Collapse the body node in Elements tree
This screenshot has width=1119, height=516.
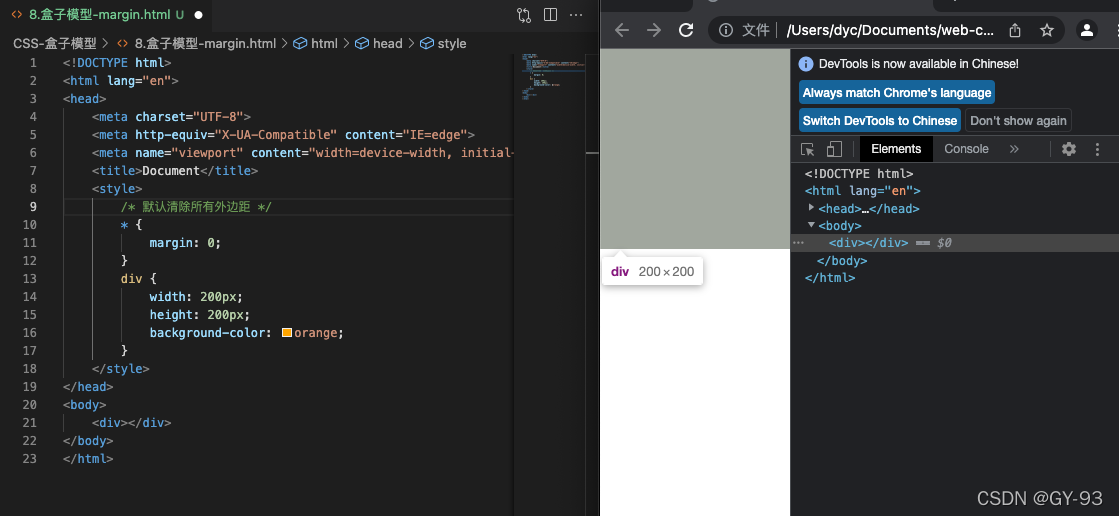pos(811,225)
